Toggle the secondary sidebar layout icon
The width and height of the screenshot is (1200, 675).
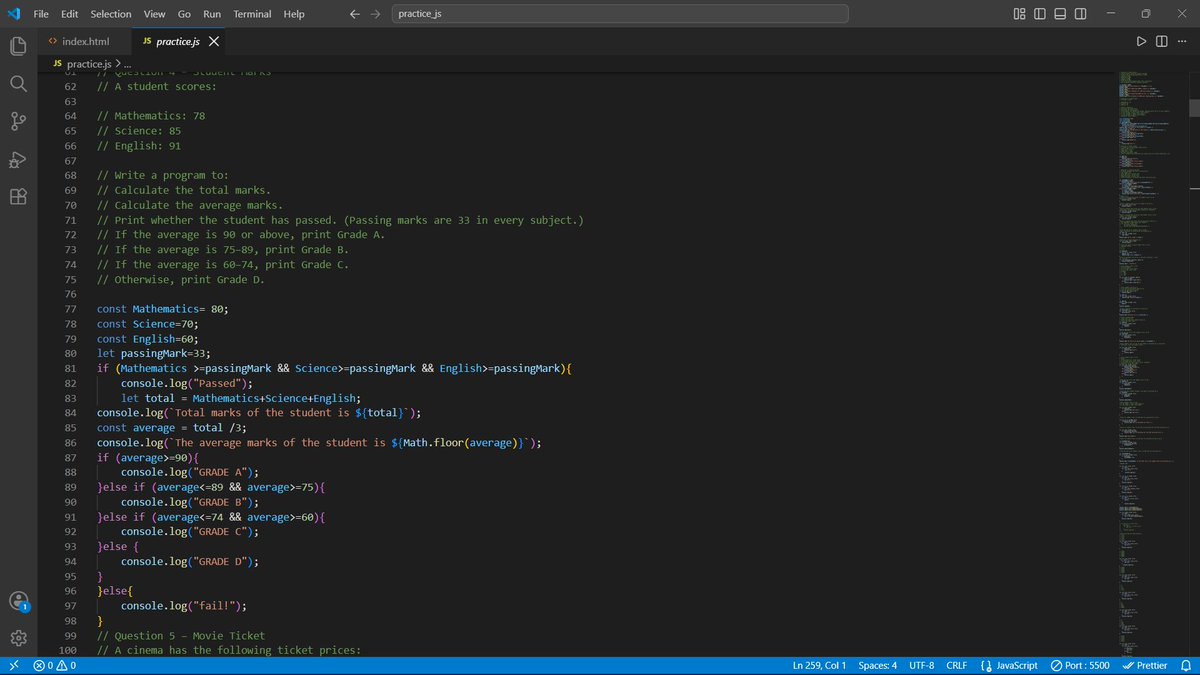coord(1081,14)
